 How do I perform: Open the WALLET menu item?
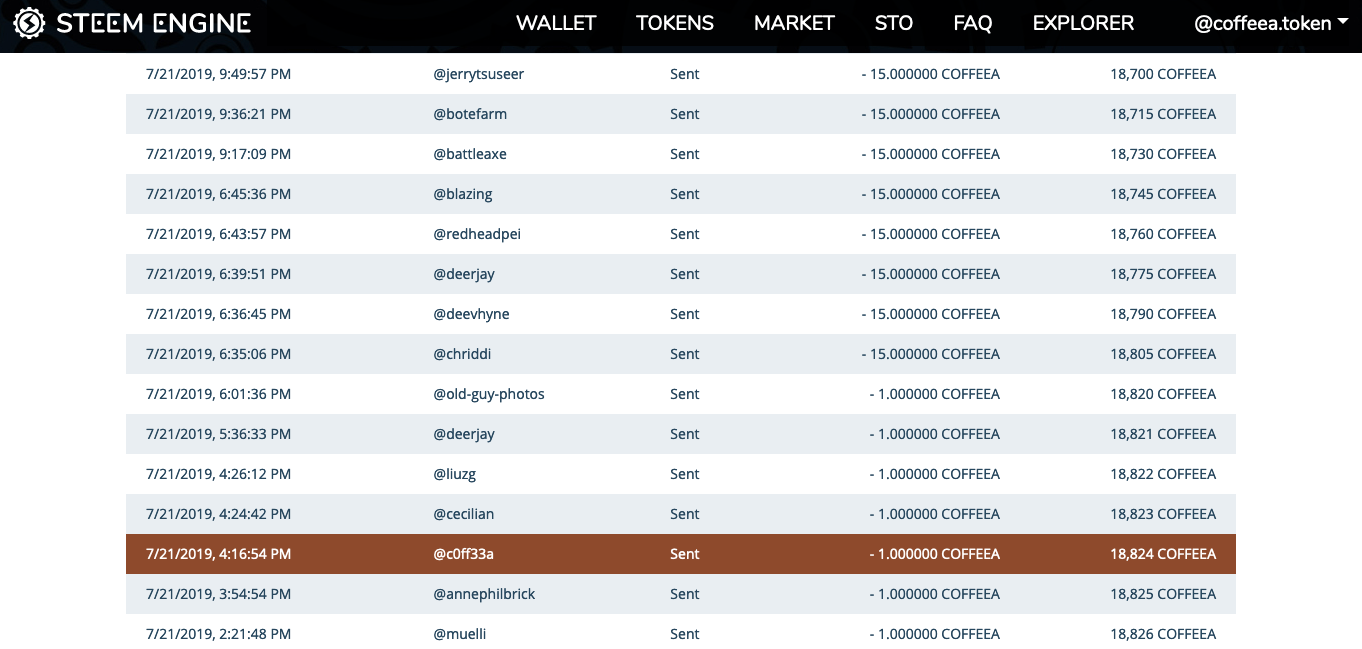tap(556, 23)
